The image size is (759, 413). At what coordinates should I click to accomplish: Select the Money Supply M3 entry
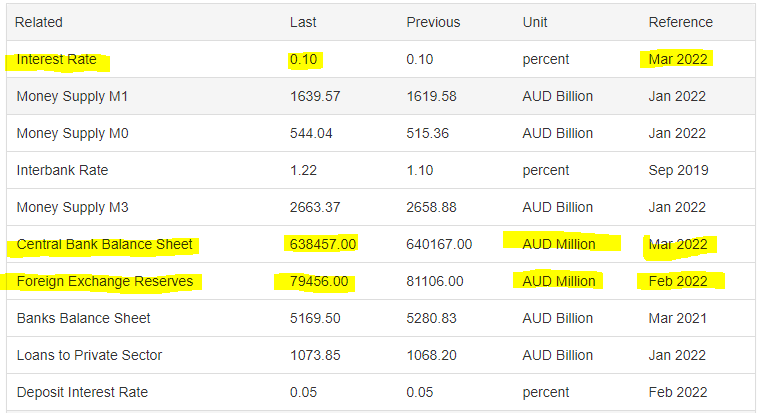coord(73,207)
